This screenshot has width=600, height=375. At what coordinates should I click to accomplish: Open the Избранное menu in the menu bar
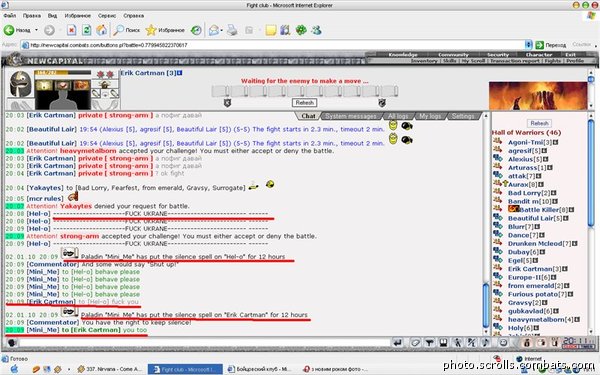tap(78, 16)
